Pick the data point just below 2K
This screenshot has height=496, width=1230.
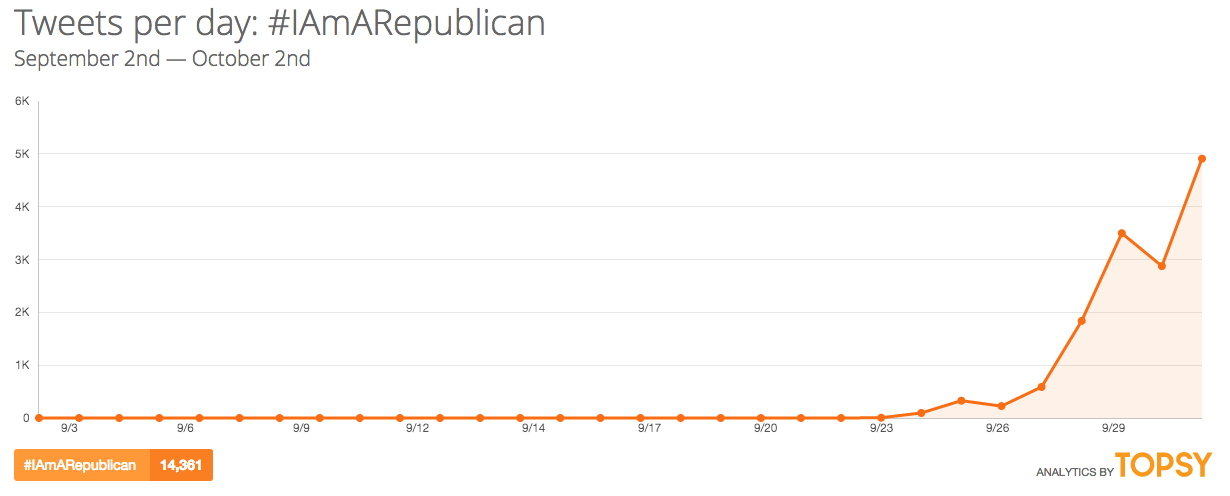(x=1082, y=321)
